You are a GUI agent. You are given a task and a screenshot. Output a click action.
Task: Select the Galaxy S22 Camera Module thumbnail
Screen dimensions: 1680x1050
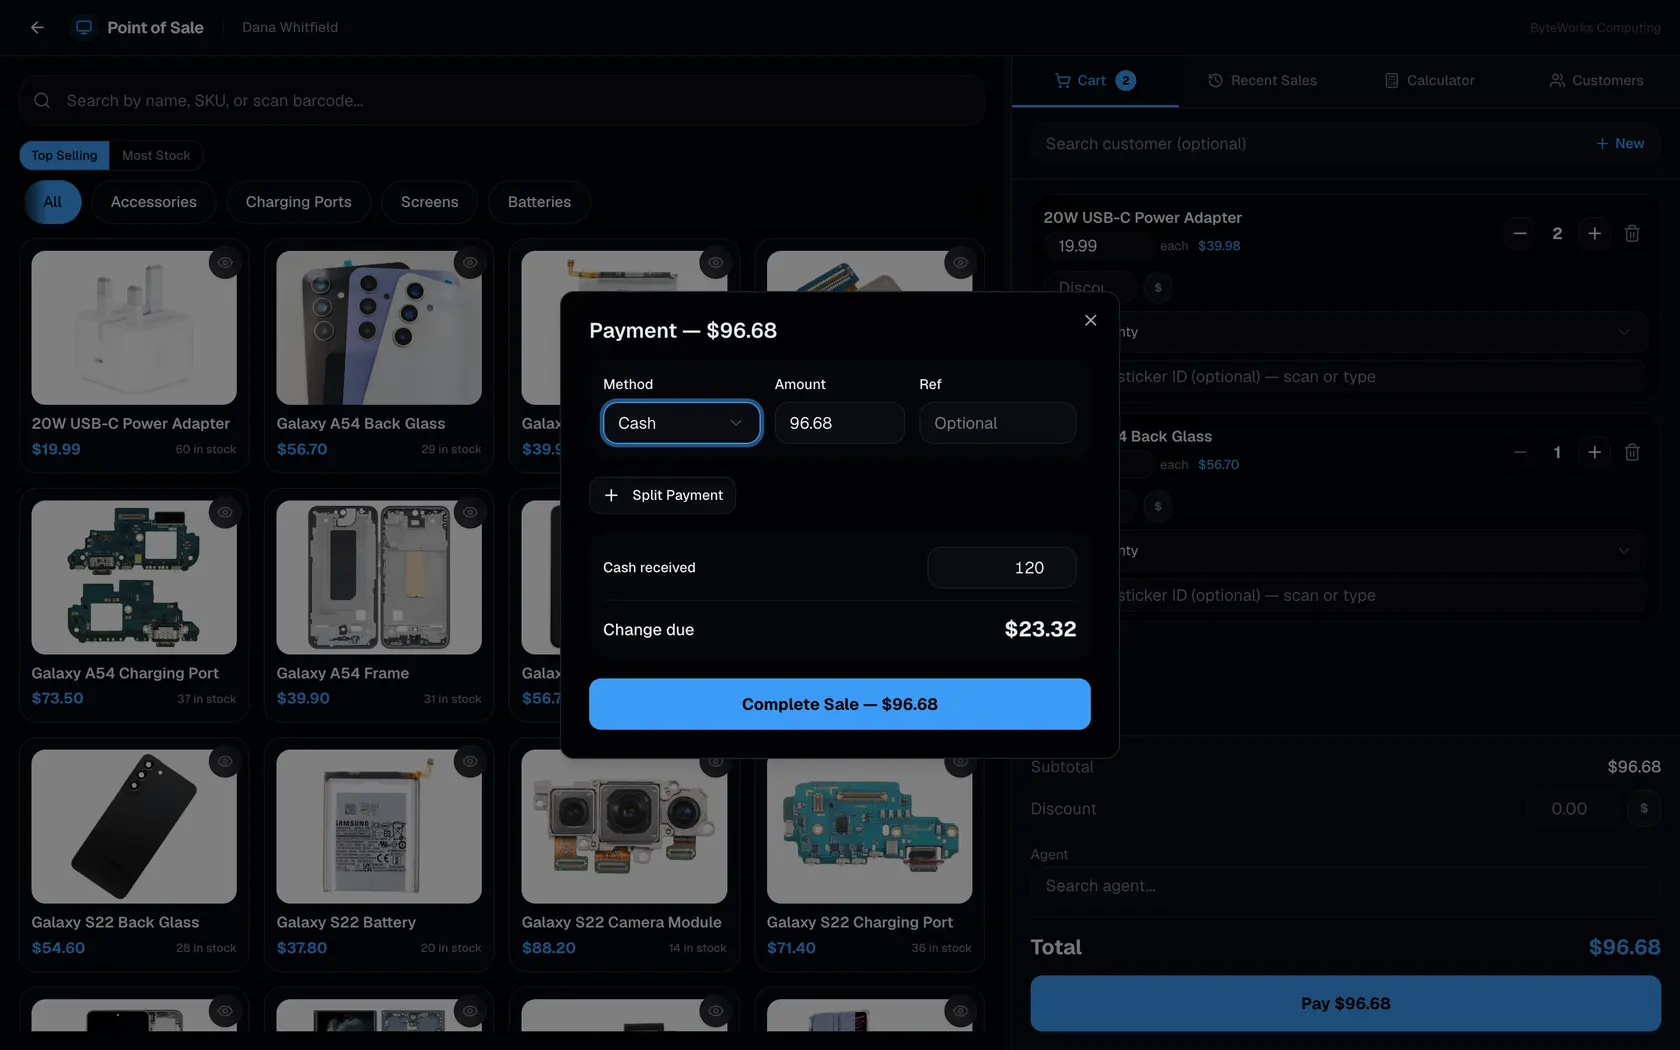point(624,826)
